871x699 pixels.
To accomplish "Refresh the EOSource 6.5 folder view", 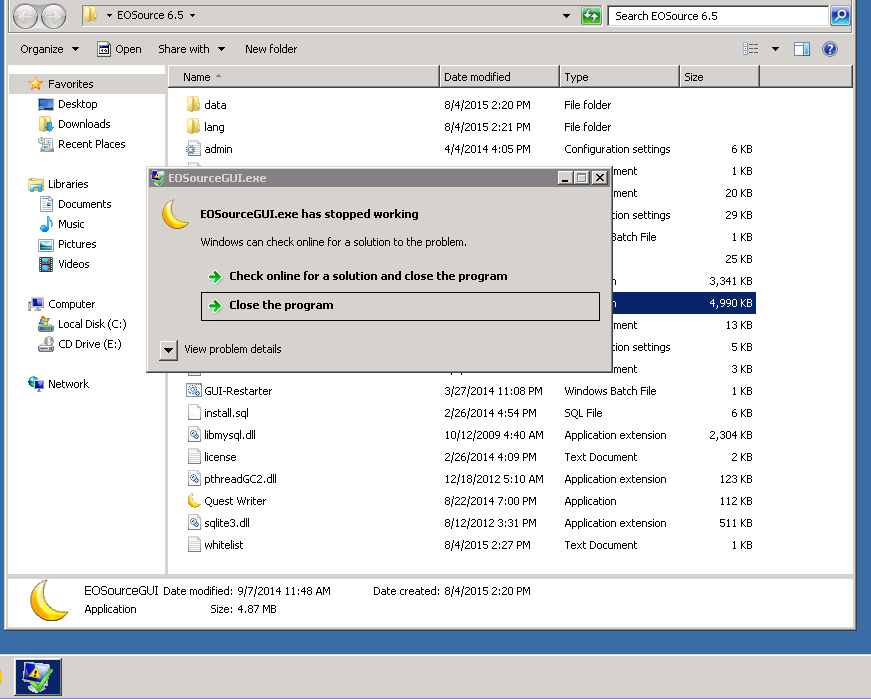I will [x=591, y=16].
